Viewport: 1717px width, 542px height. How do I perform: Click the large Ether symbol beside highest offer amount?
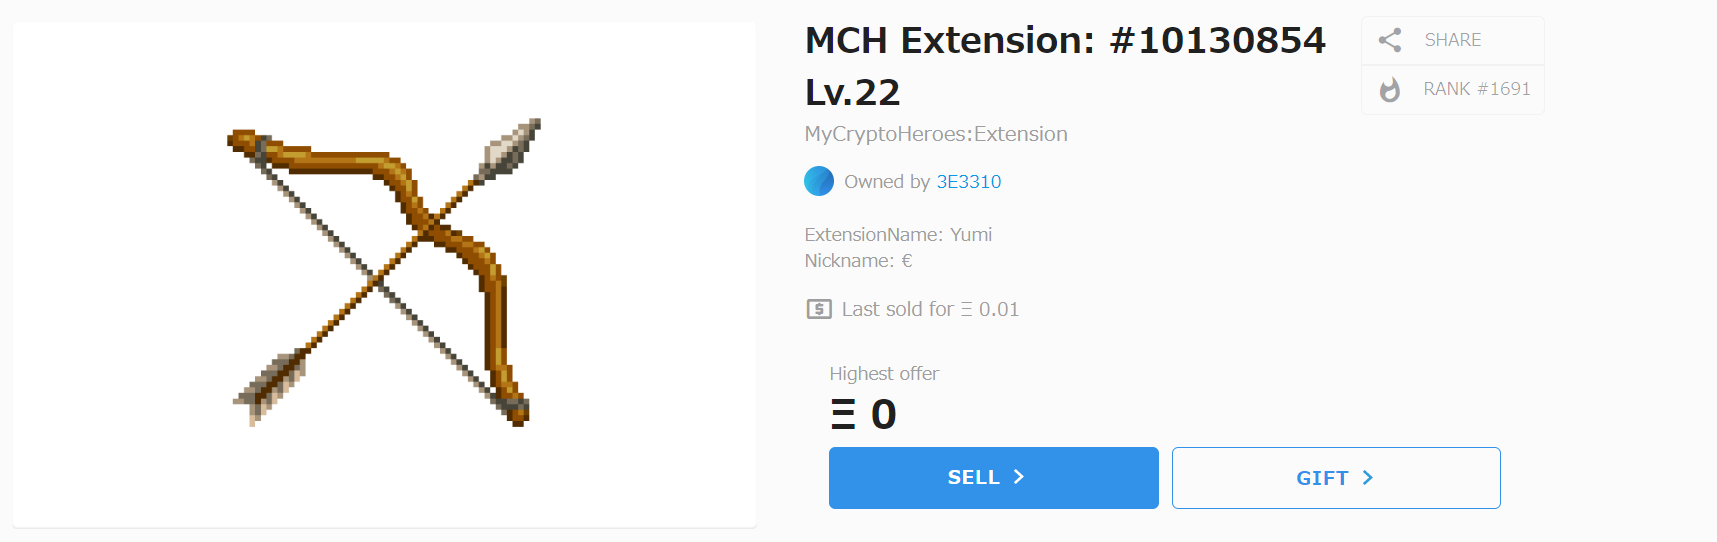(843, 414)
